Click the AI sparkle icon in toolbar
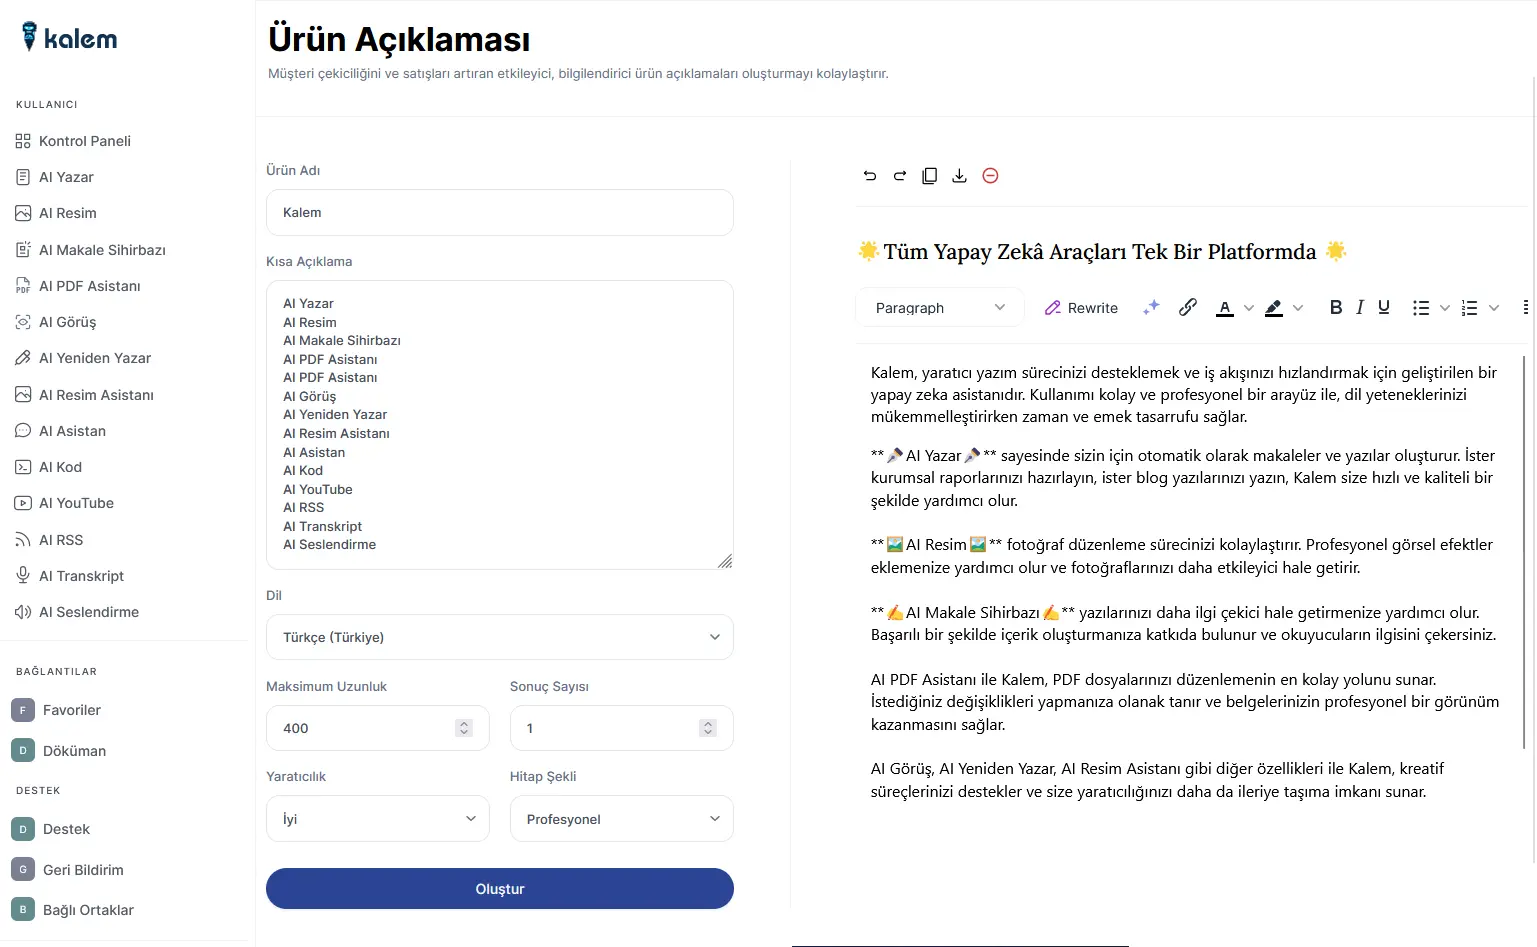 coord(1151,308)
